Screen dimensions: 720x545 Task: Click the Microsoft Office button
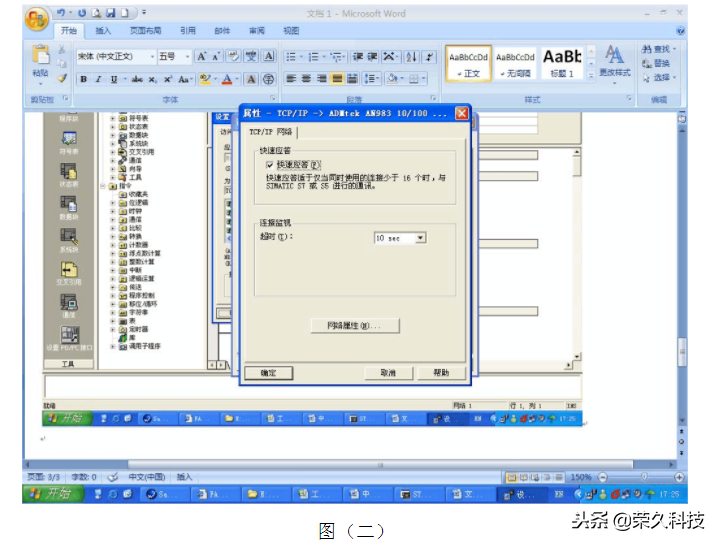coord(37,17)
